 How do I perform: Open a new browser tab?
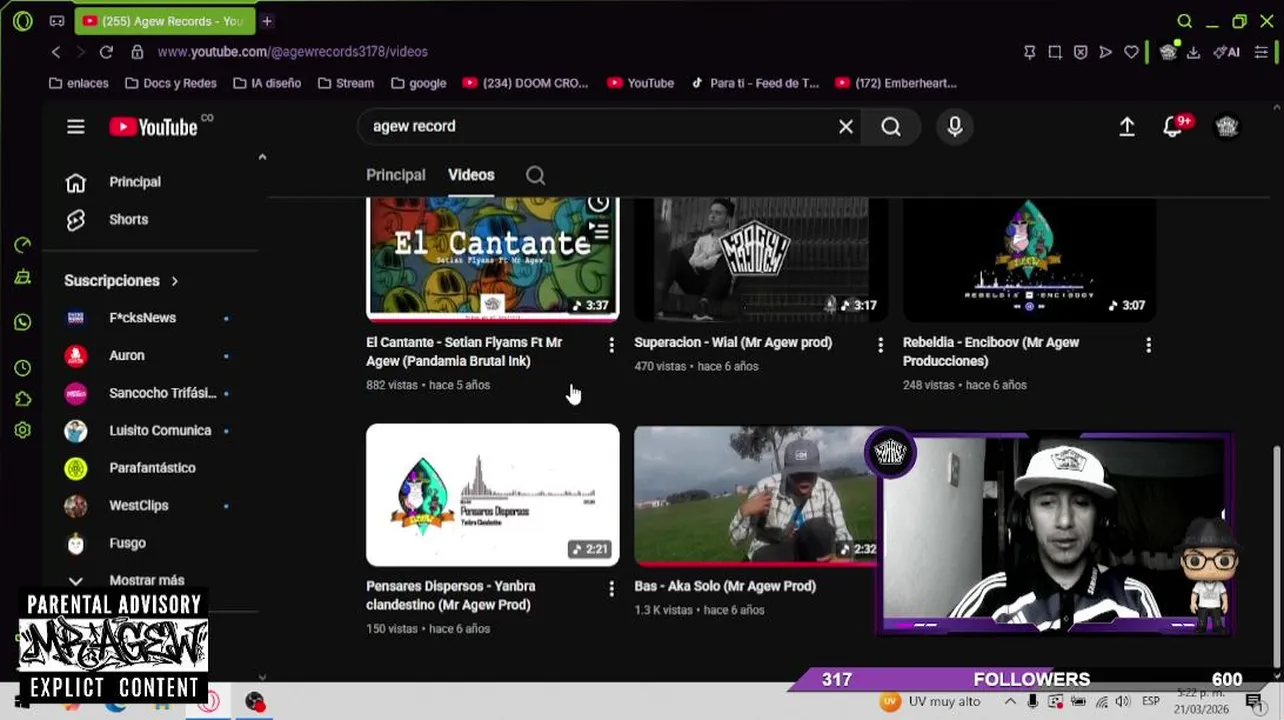267,21
